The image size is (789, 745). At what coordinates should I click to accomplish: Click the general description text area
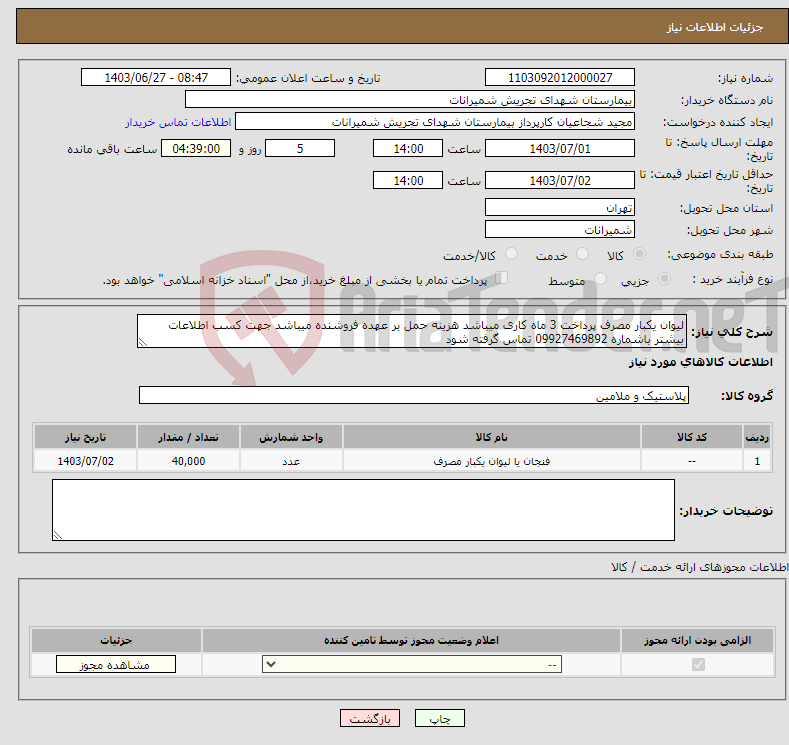pos(412,332)
